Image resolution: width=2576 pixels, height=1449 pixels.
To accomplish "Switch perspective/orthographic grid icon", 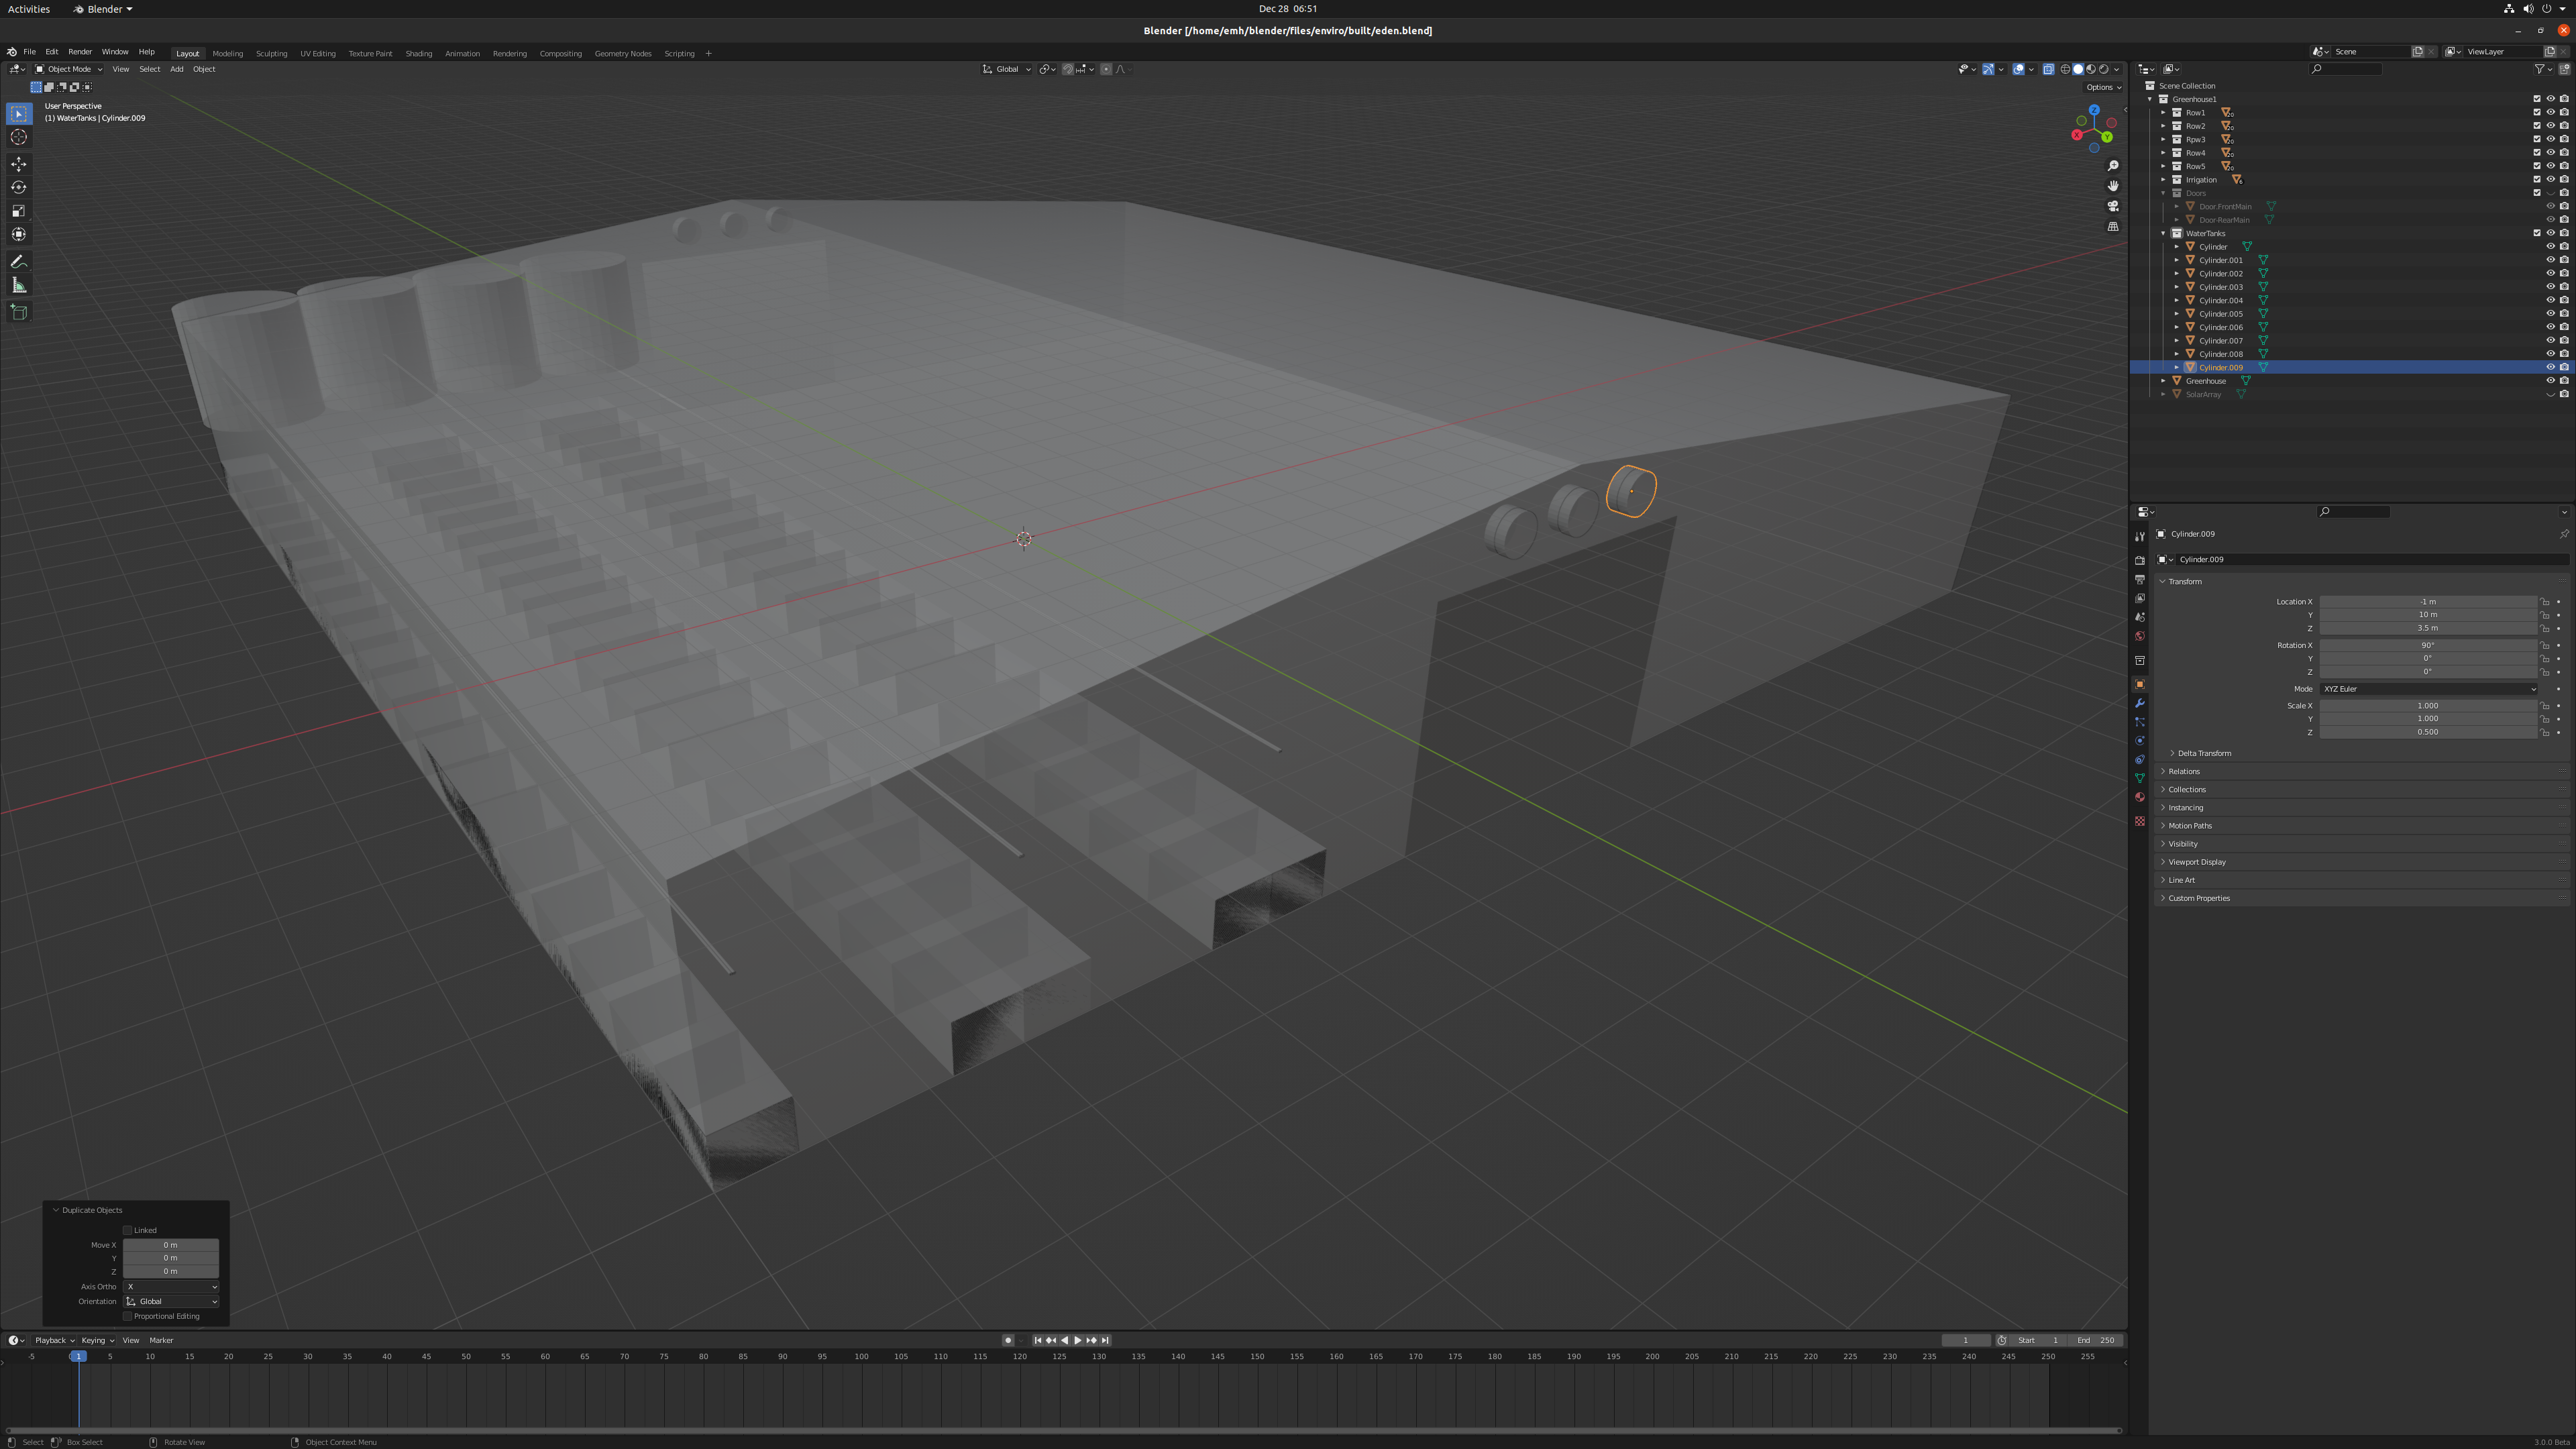I will coord(2113,227).
